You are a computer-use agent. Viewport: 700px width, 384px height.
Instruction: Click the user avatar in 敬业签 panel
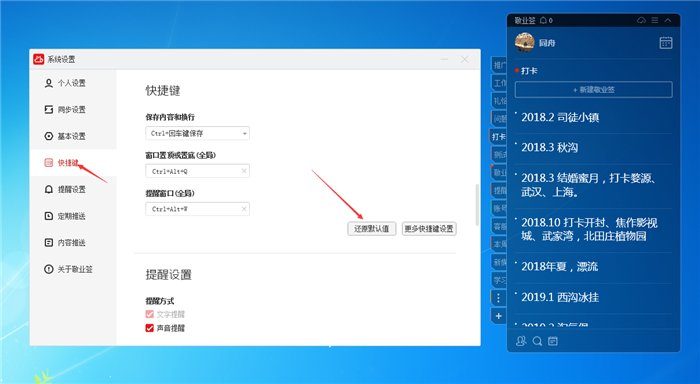(525, 43)
